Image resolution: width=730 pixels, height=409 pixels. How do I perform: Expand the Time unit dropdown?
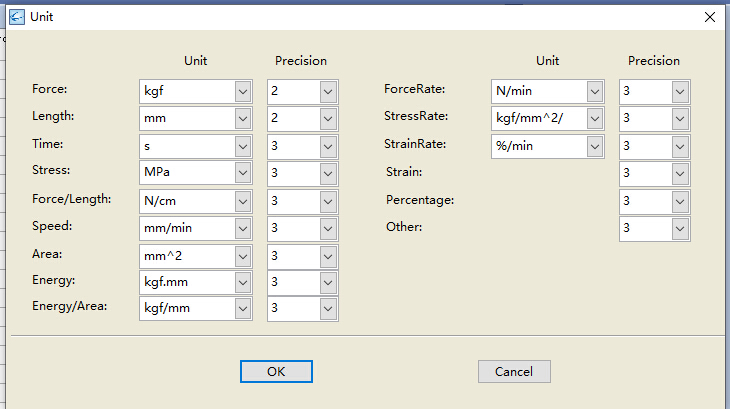(196, 147)
